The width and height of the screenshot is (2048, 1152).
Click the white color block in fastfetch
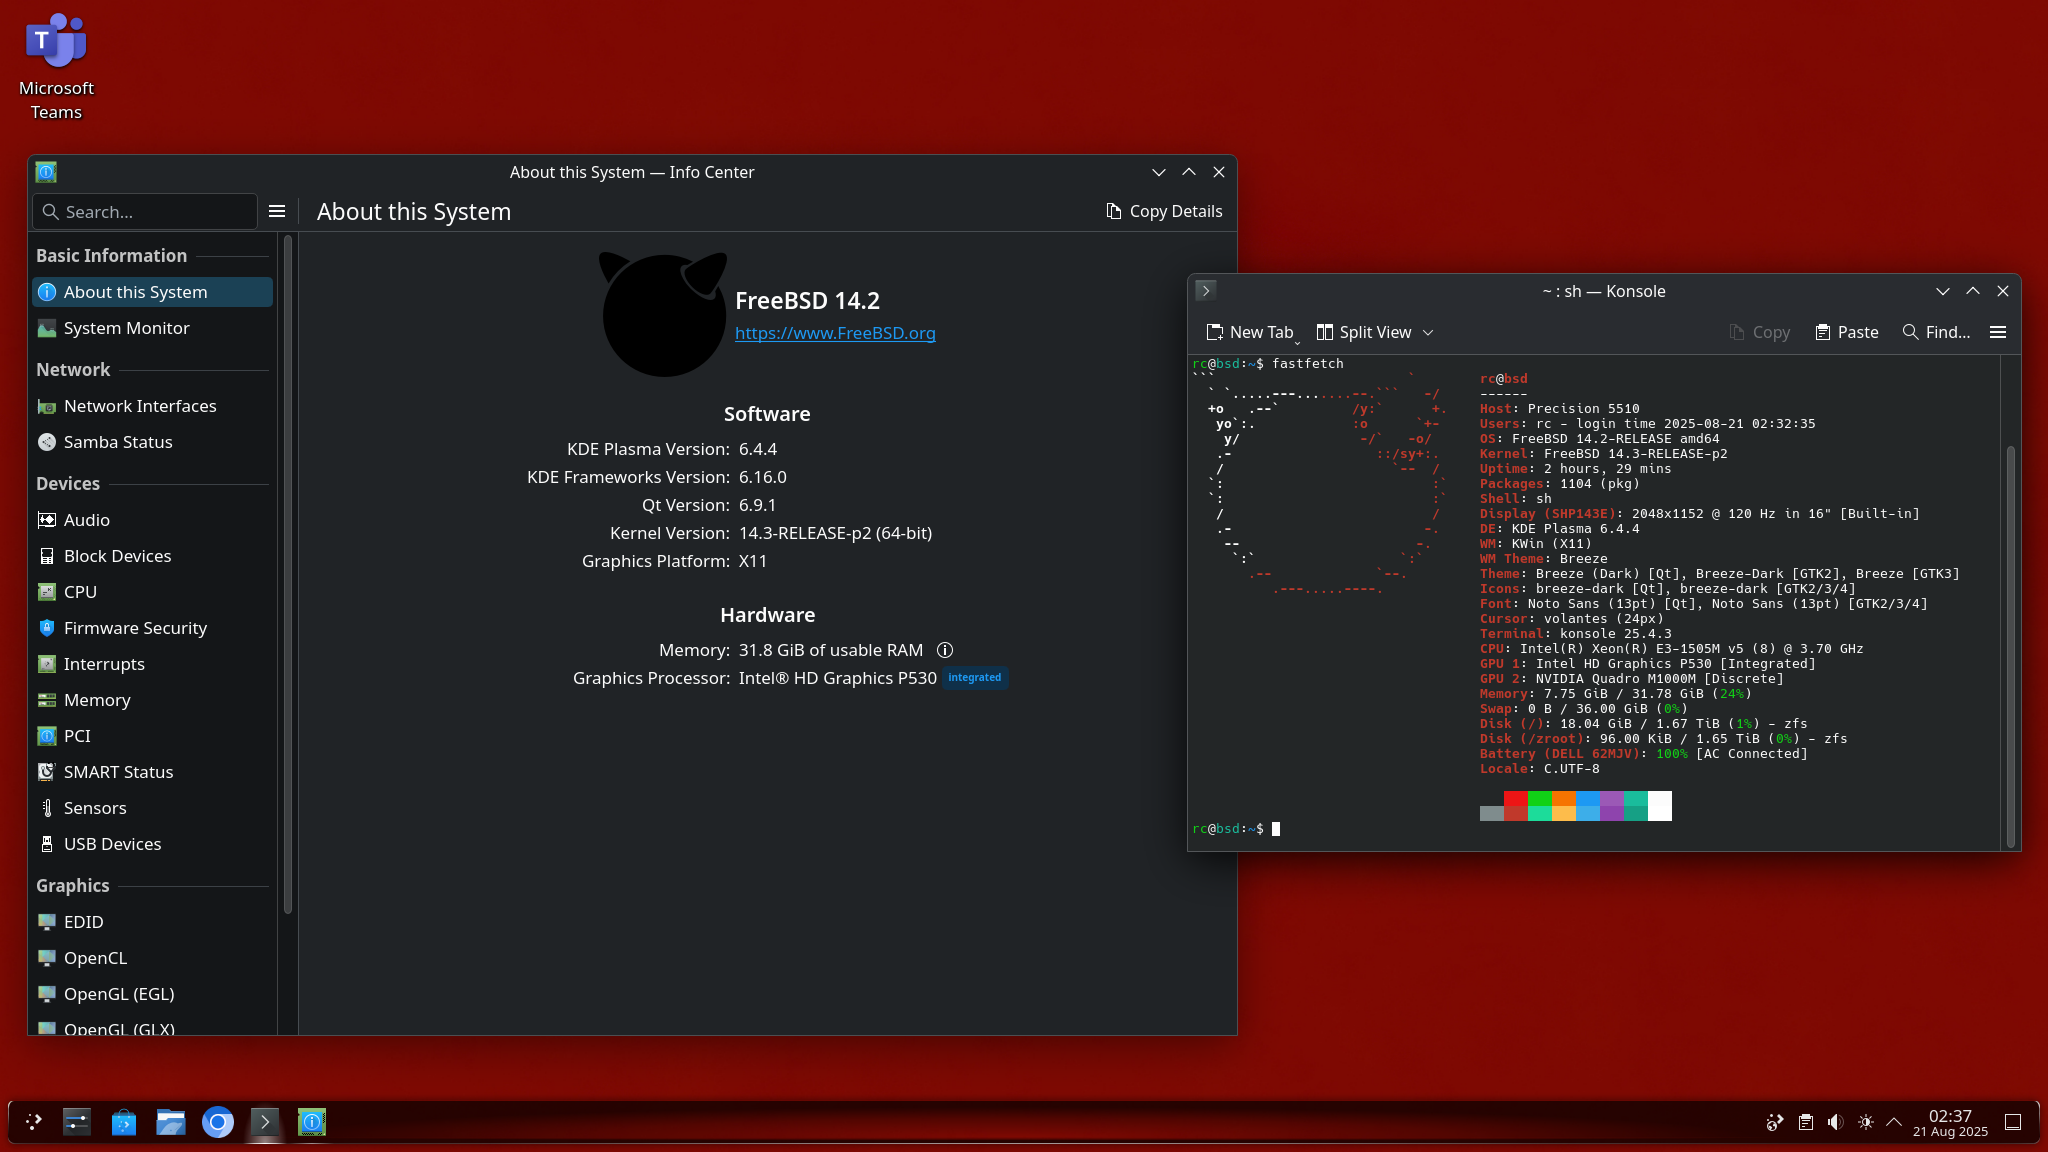click(1659, 805)
